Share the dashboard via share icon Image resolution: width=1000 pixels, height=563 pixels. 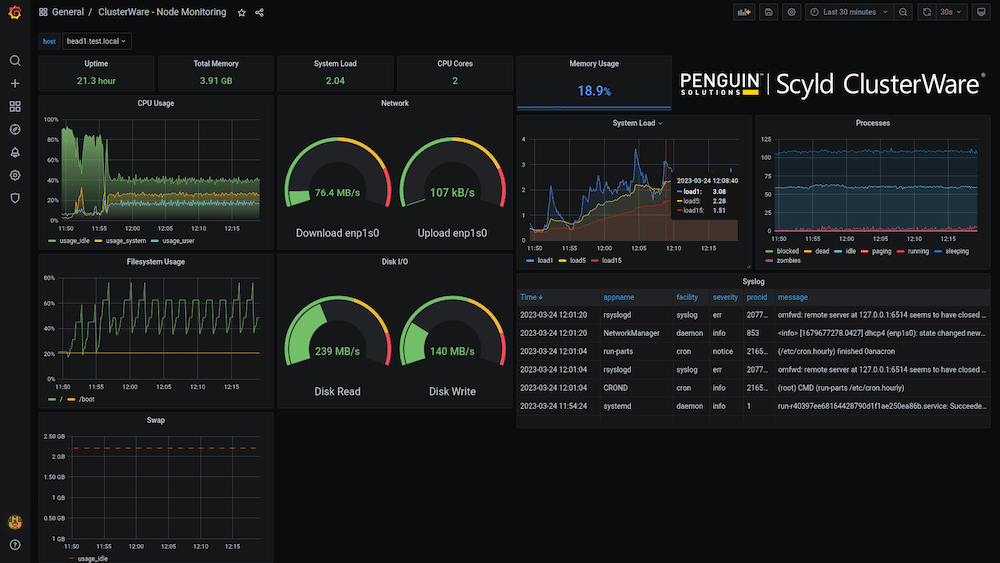(260, 13)
